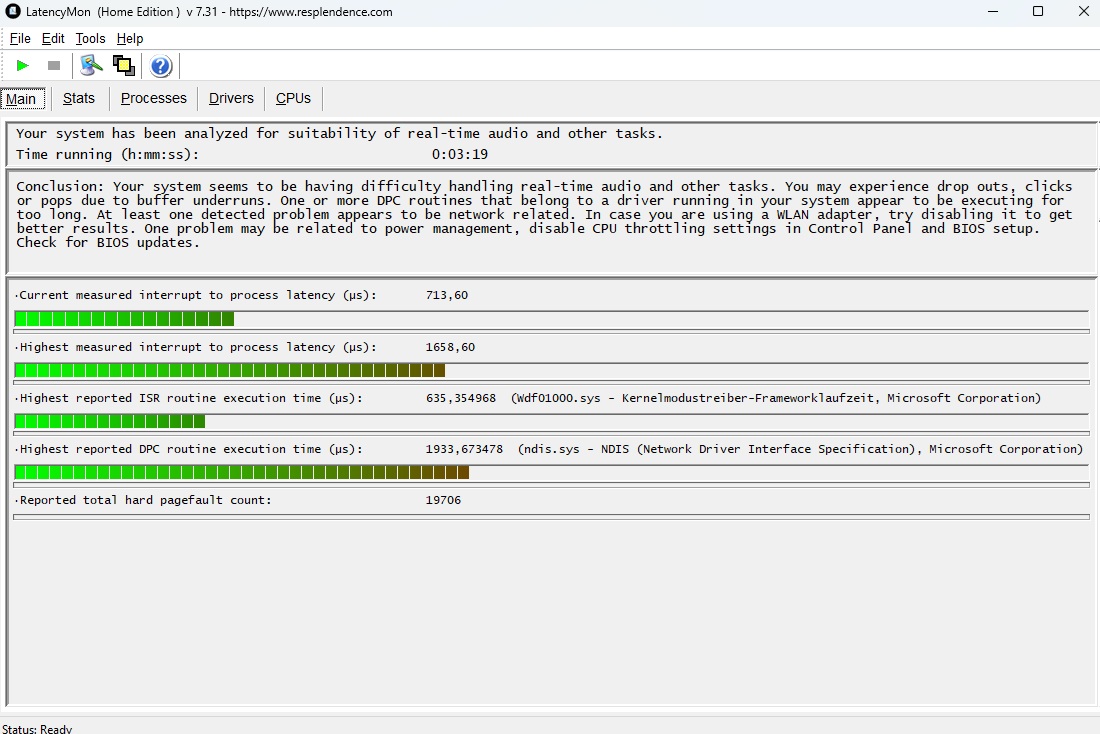The width and height of the screenshot is (1100, 734).
Task: View the Drivers tab
Action: pyautogui.click(x=231, y=98)
